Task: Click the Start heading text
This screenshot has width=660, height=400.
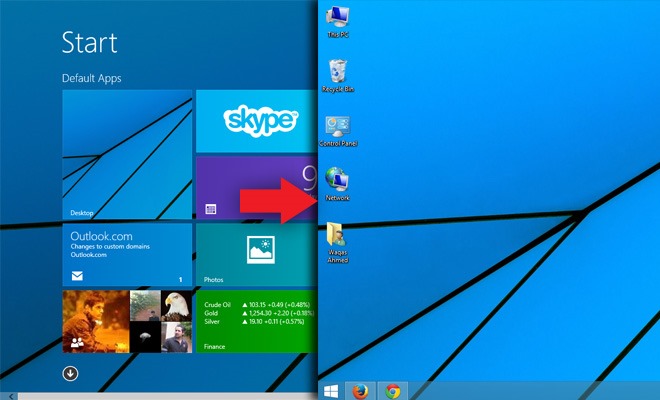Action: (90, 42)
